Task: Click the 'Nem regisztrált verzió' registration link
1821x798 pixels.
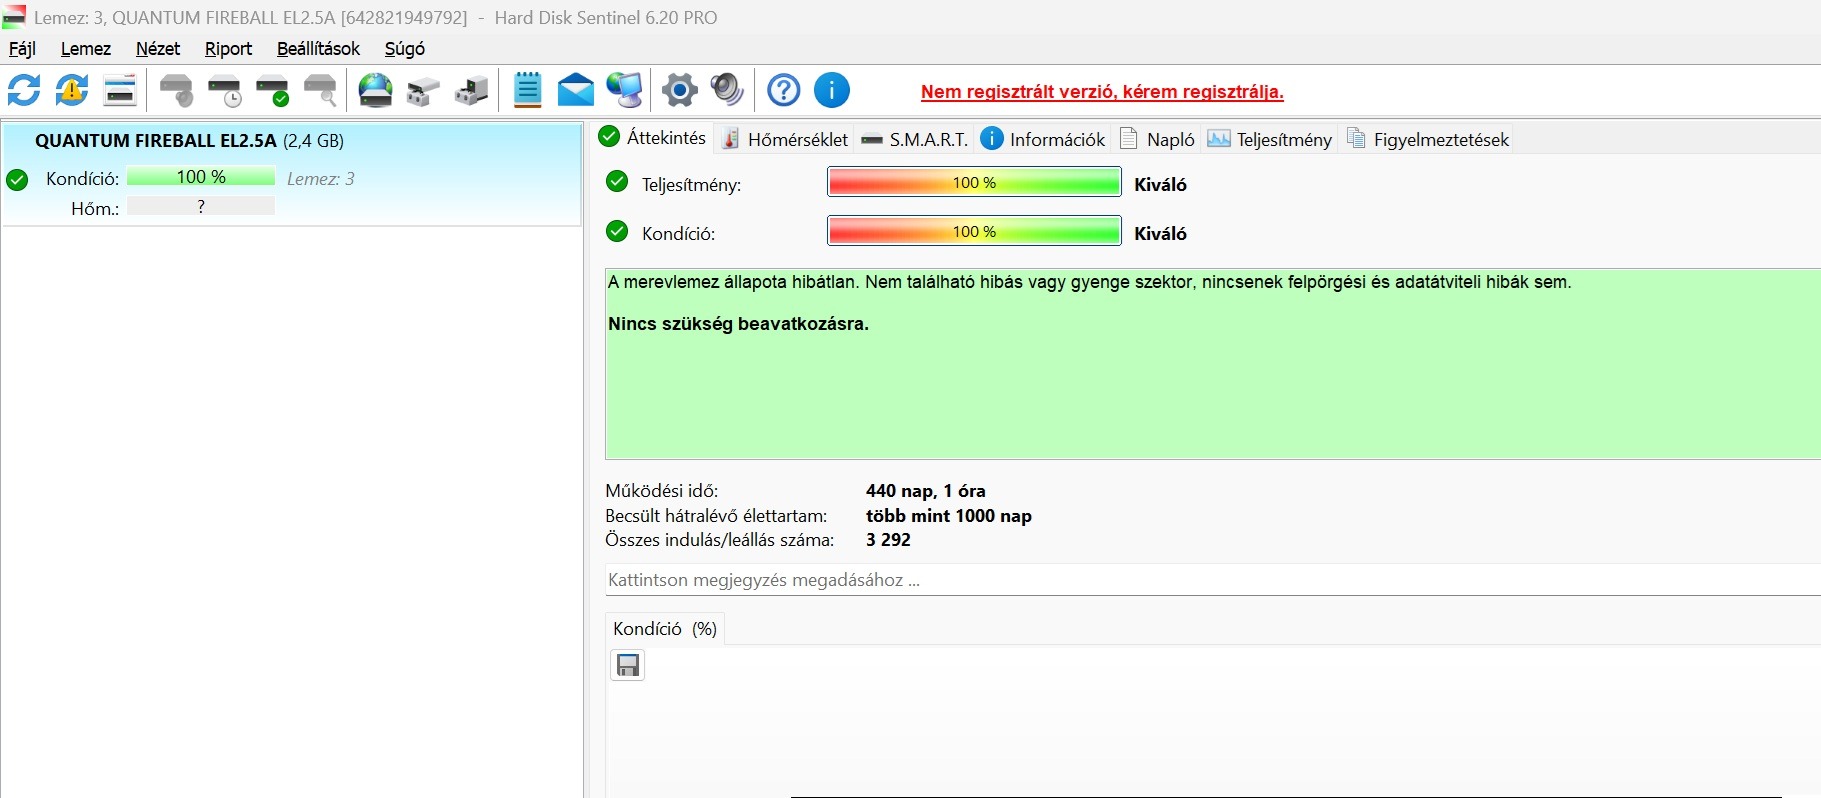Action: tap(1102, 92)
